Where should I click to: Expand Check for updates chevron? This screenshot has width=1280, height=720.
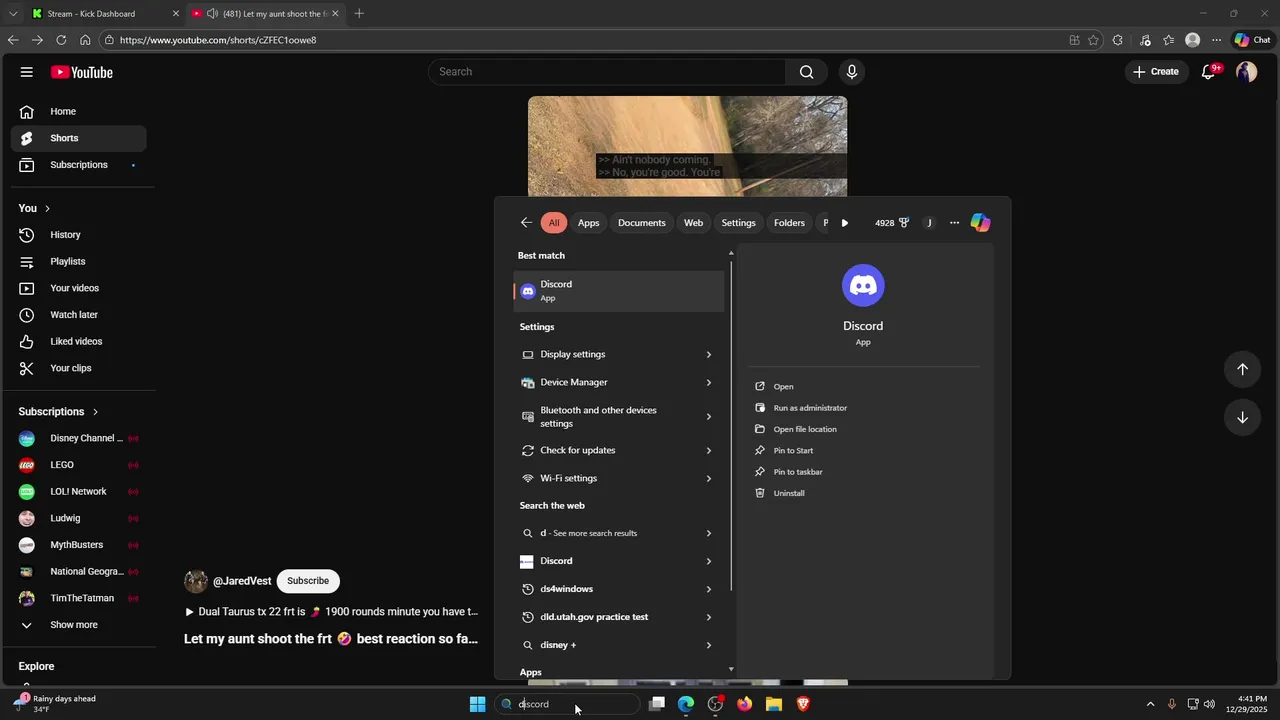(x=708, y=450)
